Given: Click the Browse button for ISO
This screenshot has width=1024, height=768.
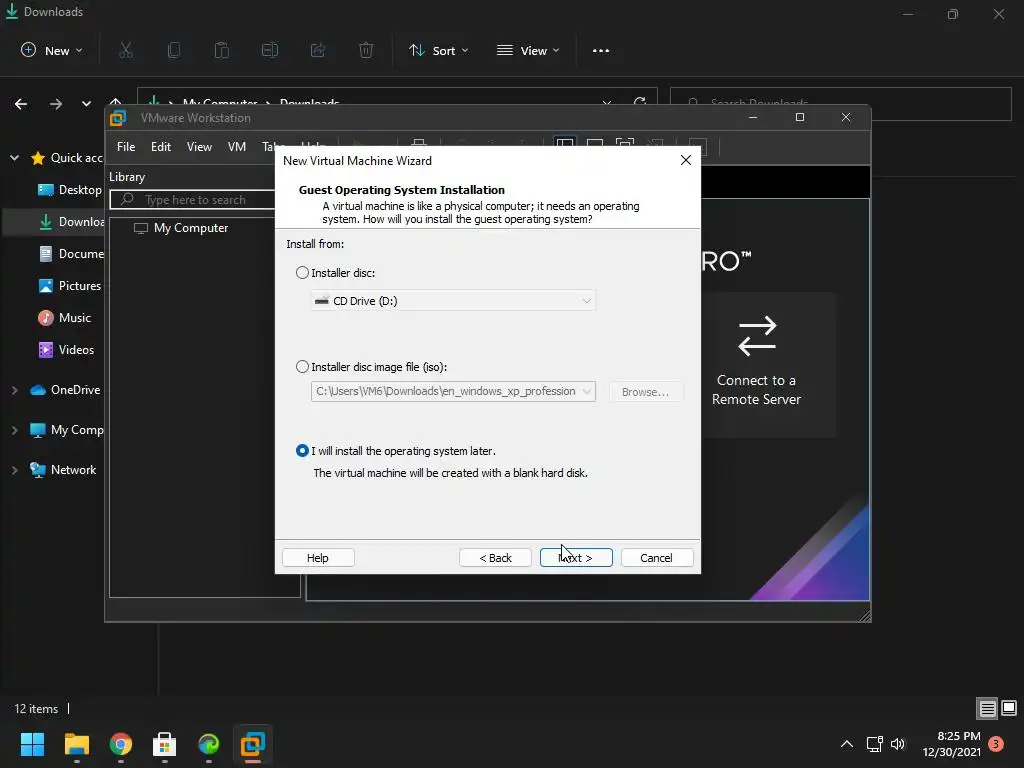Looking at the screenshot, I should click(x=645, y=392).
